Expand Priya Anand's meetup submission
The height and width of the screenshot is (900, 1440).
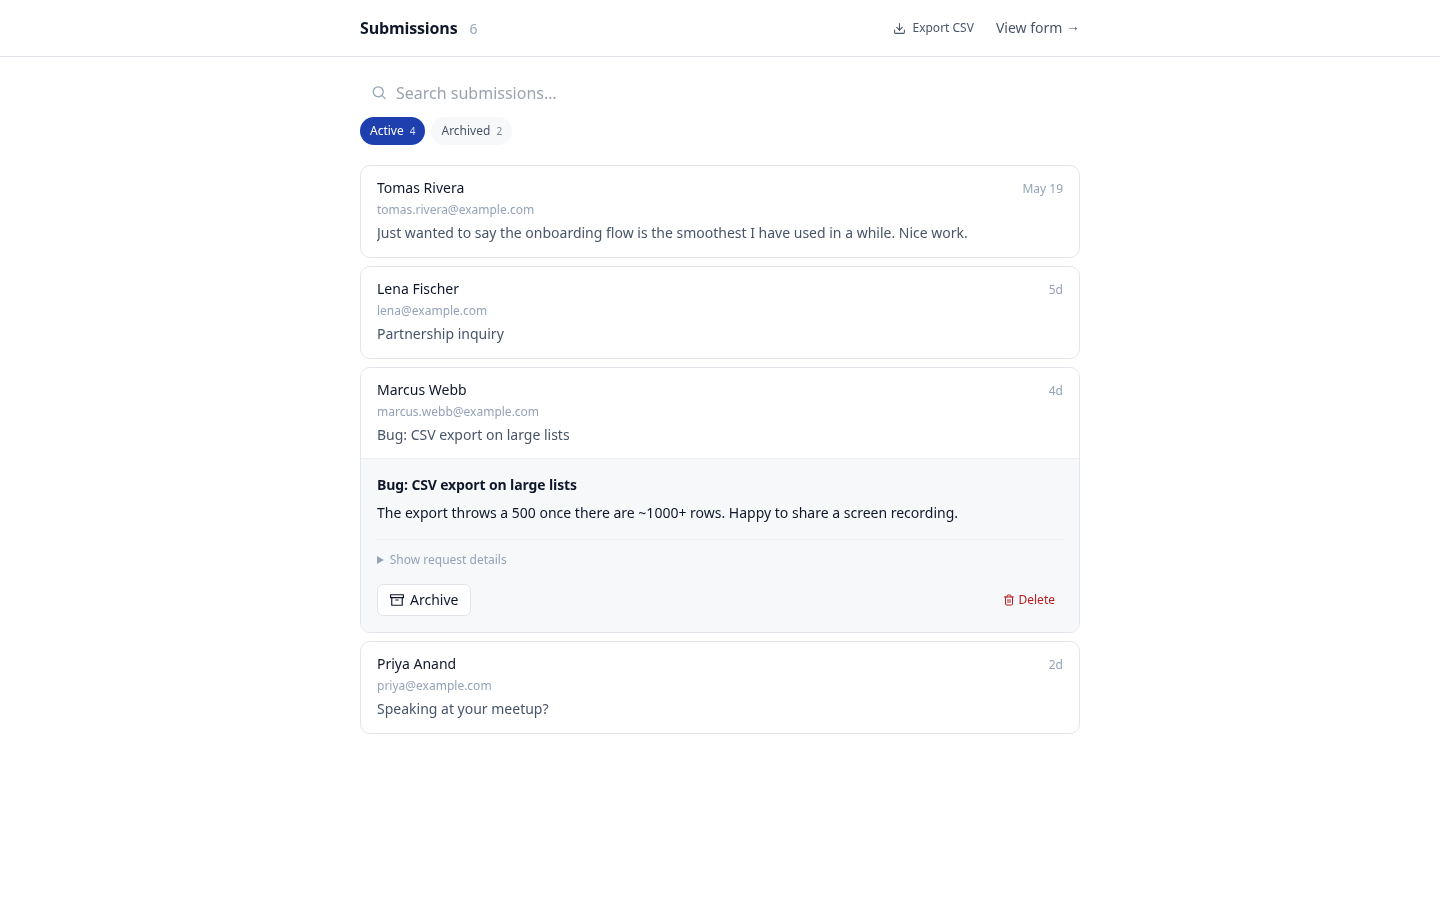[x=720, y=687]
